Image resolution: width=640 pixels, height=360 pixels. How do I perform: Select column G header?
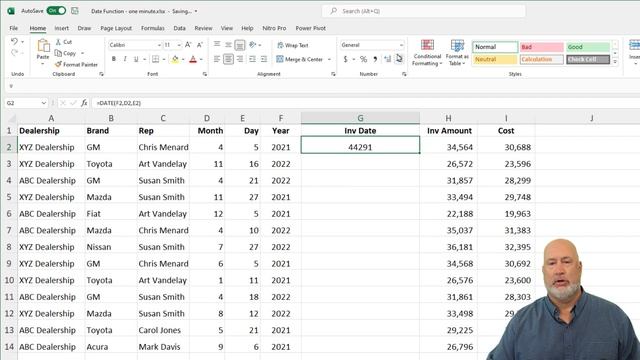tap(360, 118)
